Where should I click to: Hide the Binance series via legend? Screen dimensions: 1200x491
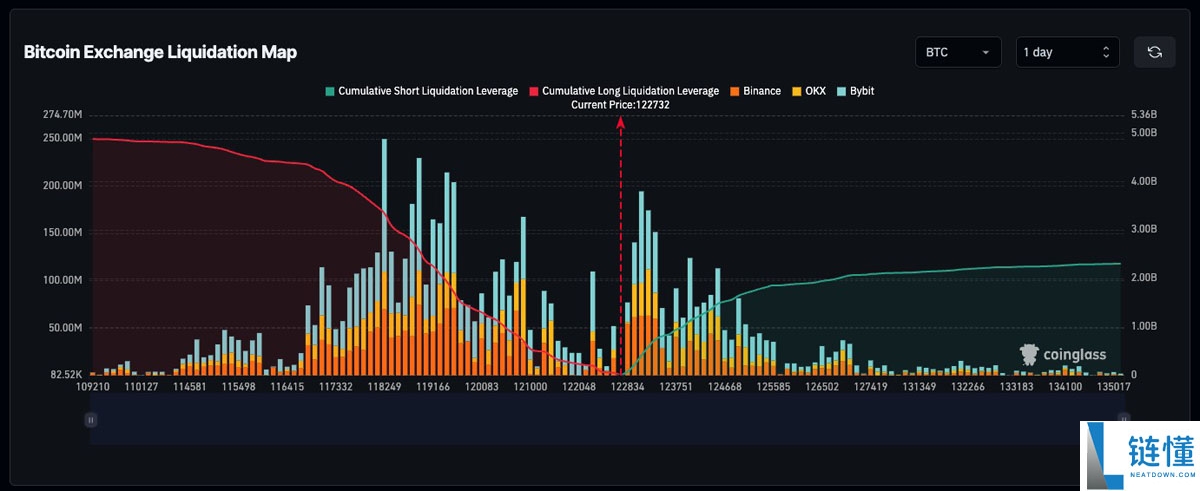tap(755, 91)
